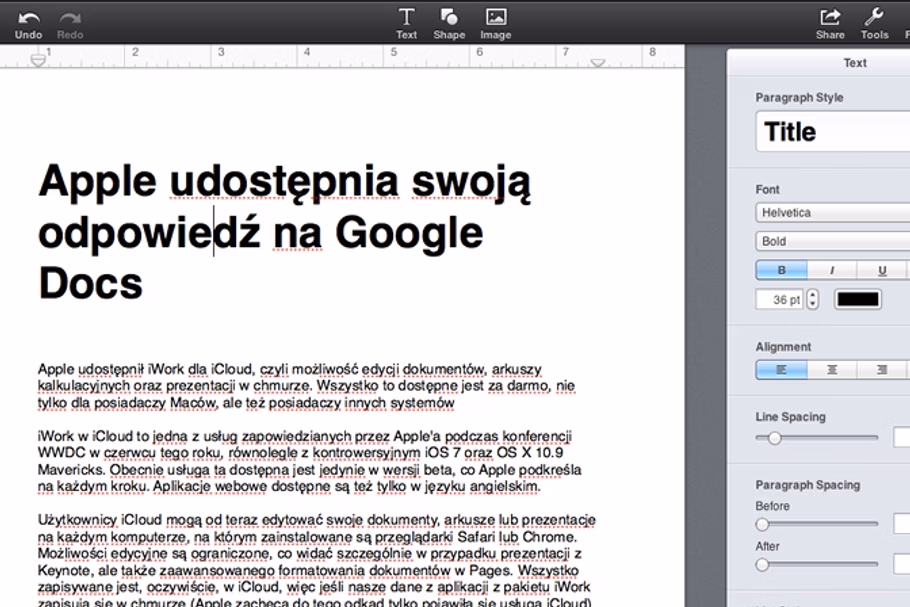910x607 pixels.
Task: Expand the Bold typeface dropdown
Action: point(832,241)
